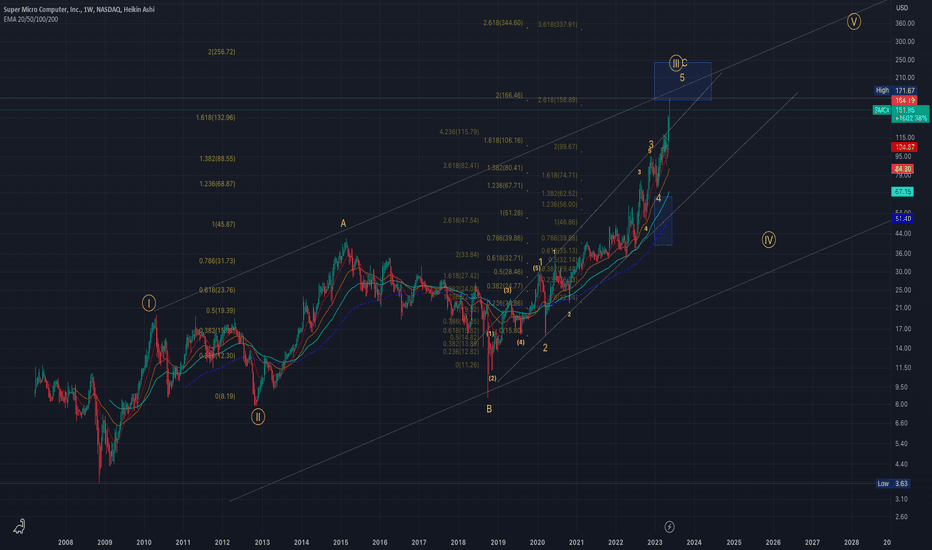Click the wave A label near 2015 peak
The height and width of the screenshot is (550, 932).
[x=343, y=224]
